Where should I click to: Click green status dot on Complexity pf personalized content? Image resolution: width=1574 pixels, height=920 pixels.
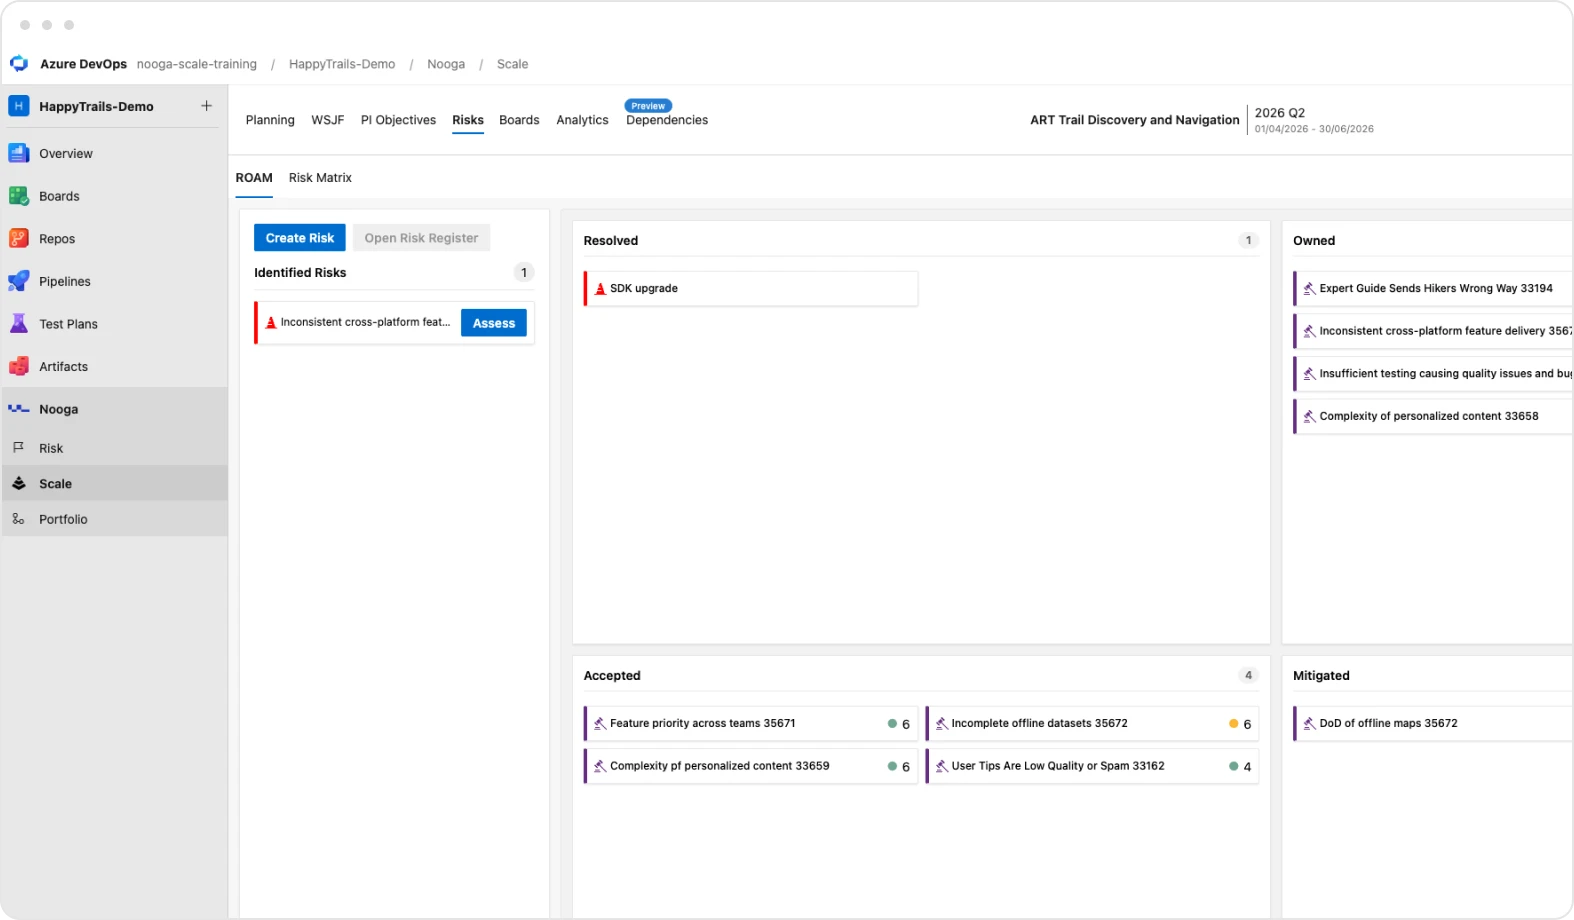click(892, 767)
